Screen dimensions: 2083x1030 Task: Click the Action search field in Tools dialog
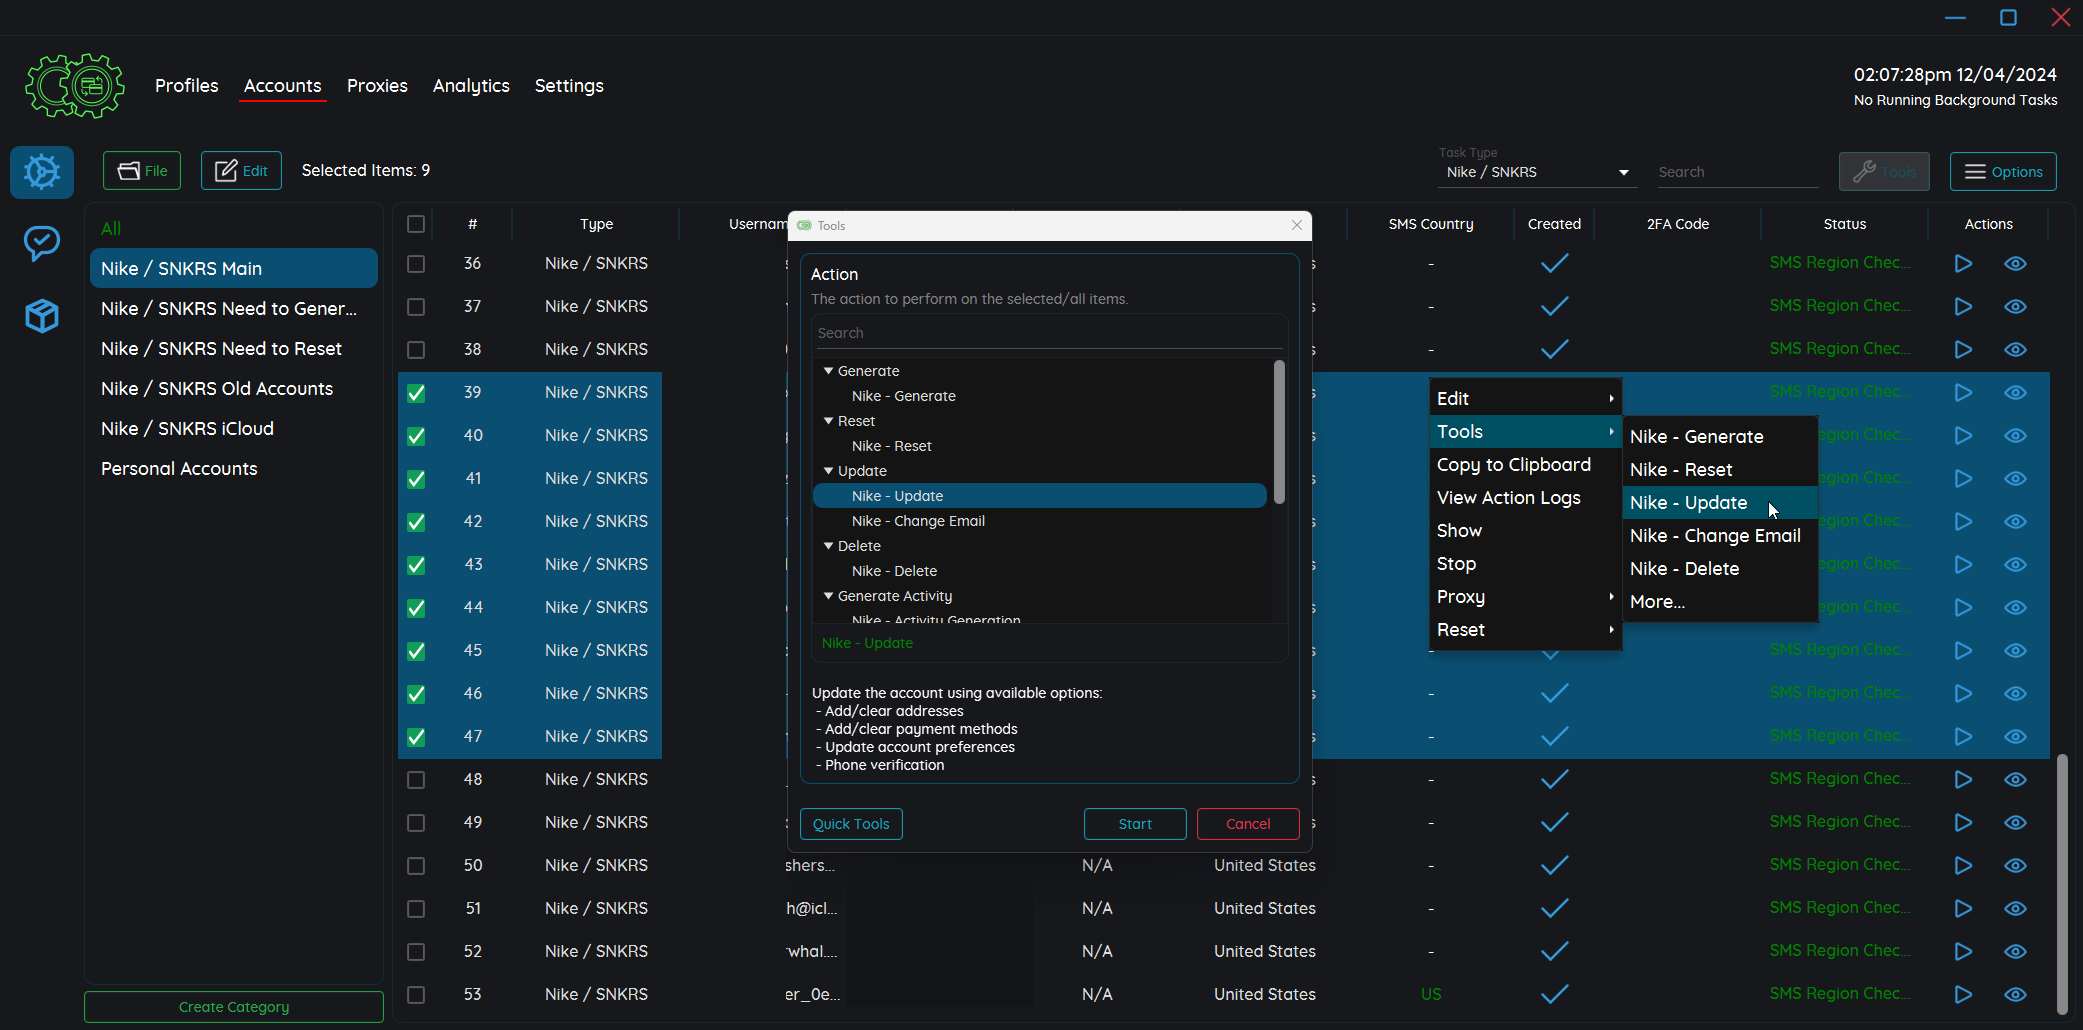click(x=1047, y=333)
